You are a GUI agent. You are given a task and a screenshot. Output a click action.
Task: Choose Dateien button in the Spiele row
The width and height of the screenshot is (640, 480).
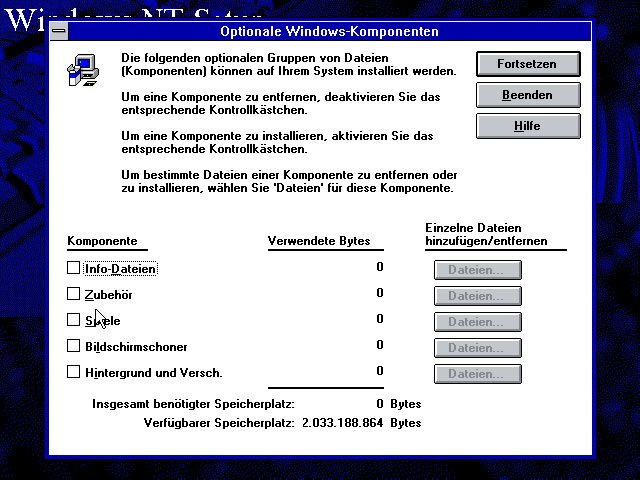477,321
